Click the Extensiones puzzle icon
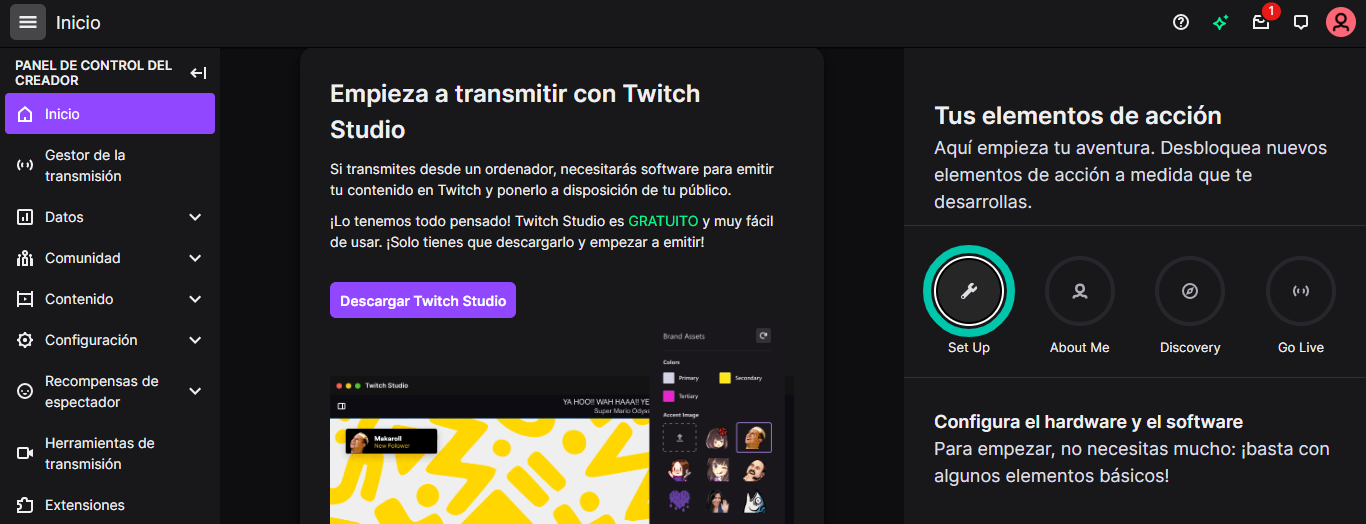This screenshot has height=524, width=1366. (25, 505)
